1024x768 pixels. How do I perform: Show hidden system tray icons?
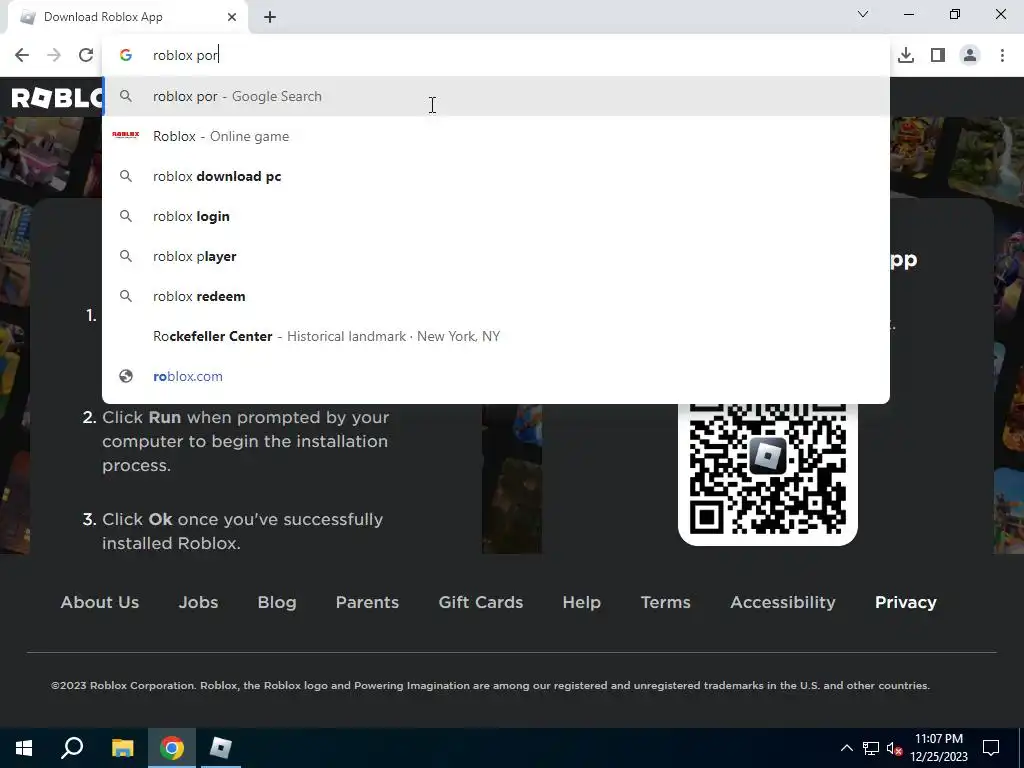pyautogui.click(x=846, y=748)
